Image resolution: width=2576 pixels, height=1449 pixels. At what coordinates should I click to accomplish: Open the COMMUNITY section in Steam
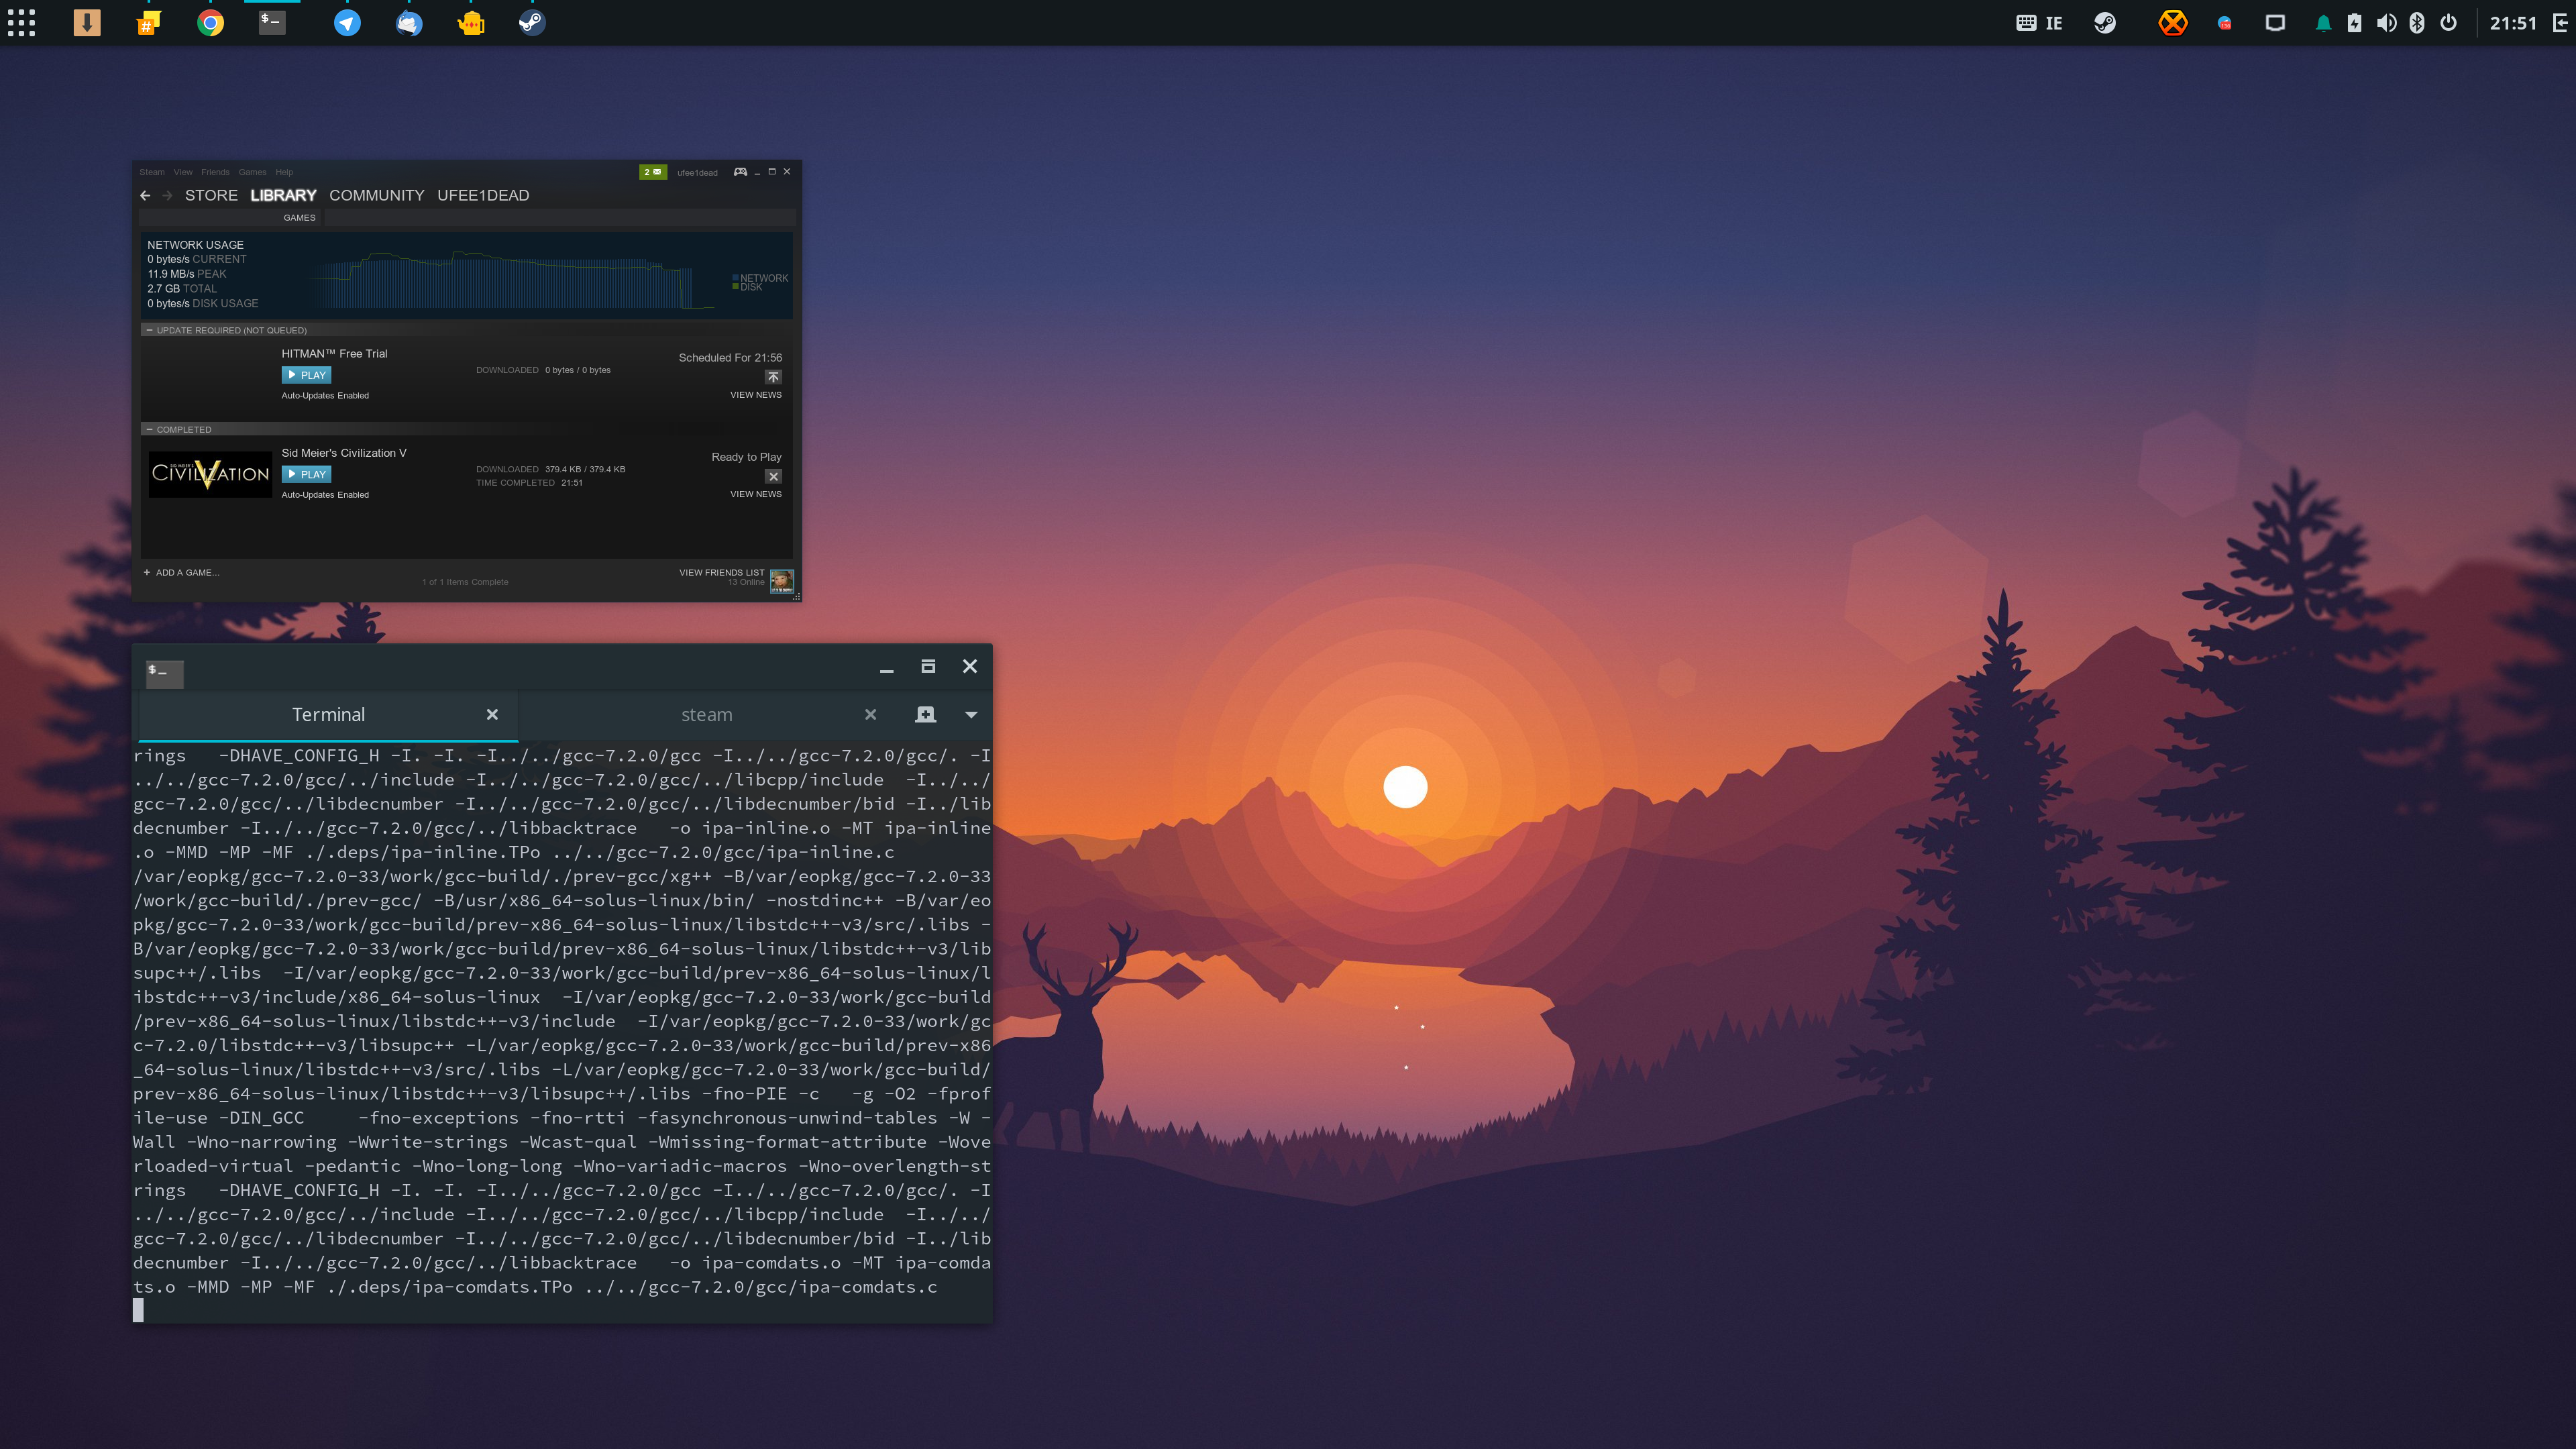(x=377, y=195)
